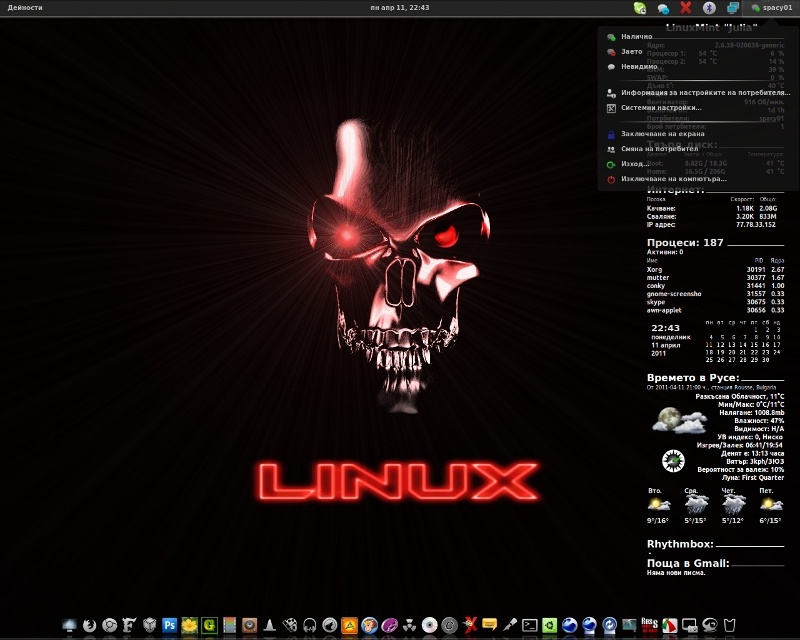Click the round gray wolf icon in dock
Viewport: 800px width, 640px height.
pos(330,625)
